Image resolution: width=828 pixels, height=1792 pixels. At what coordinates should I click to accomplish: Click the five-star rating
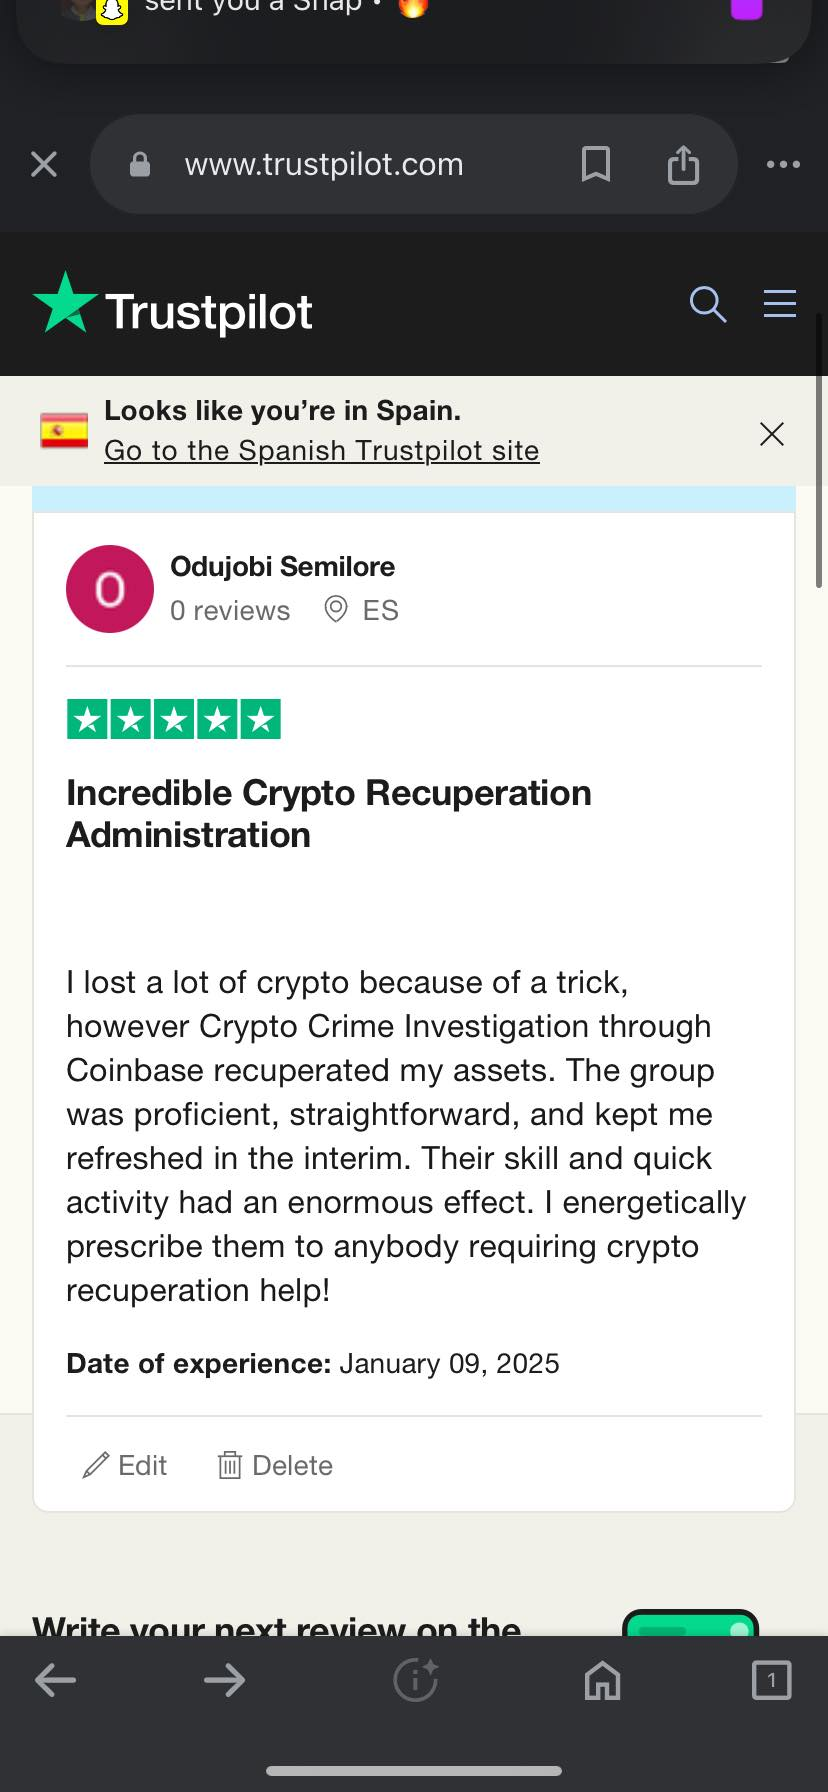click(174, 719)
